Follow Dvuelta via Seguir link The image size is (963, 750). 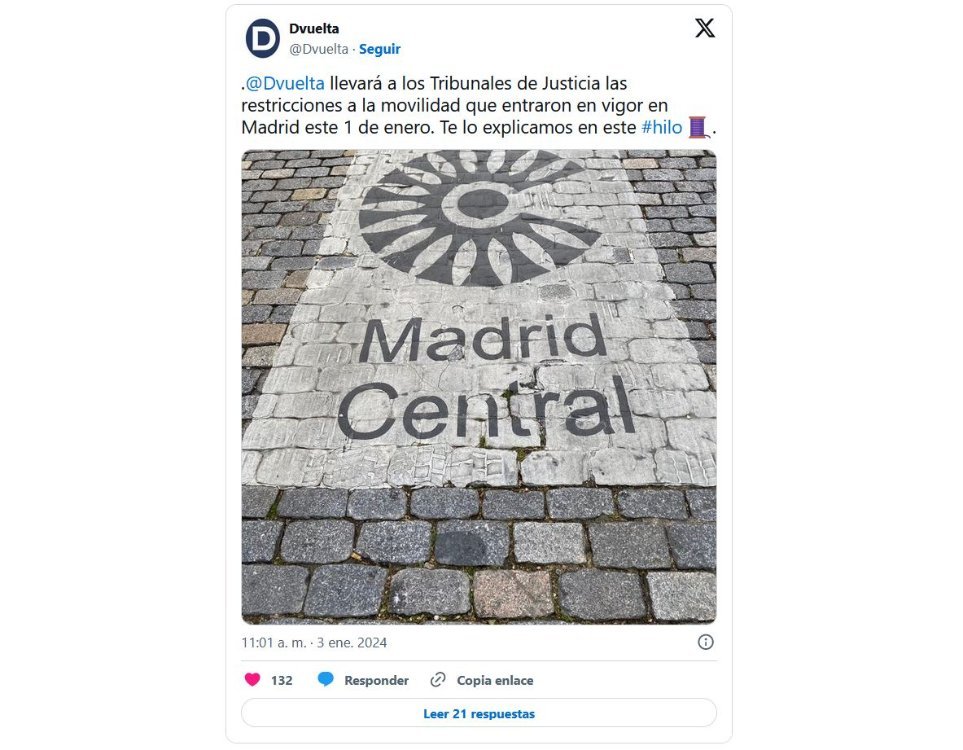tap(380, 49)
